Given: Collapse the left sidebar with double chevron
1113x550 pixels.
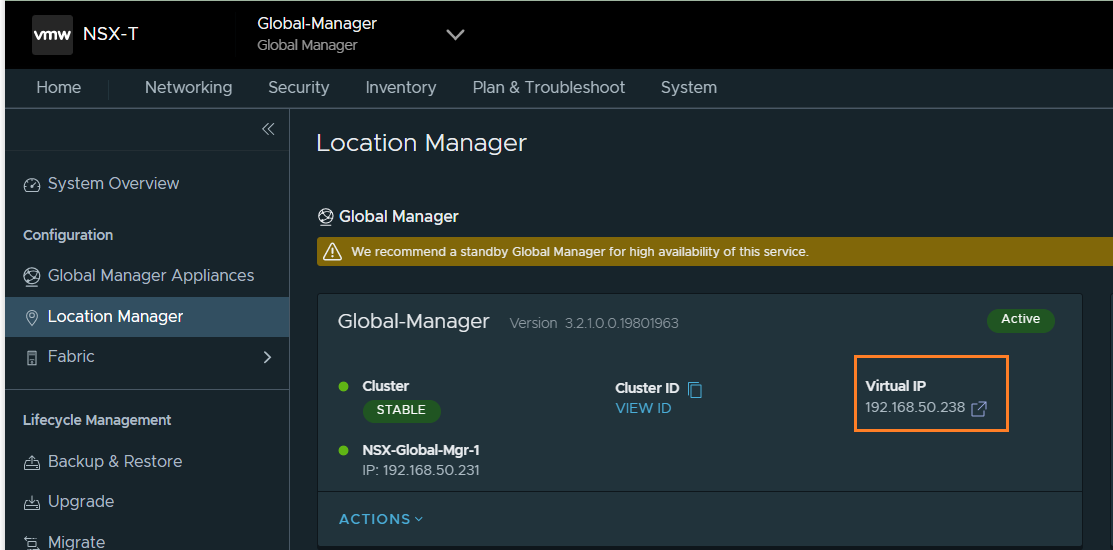Looking at the screenshot, I should (x=268, y=129).
